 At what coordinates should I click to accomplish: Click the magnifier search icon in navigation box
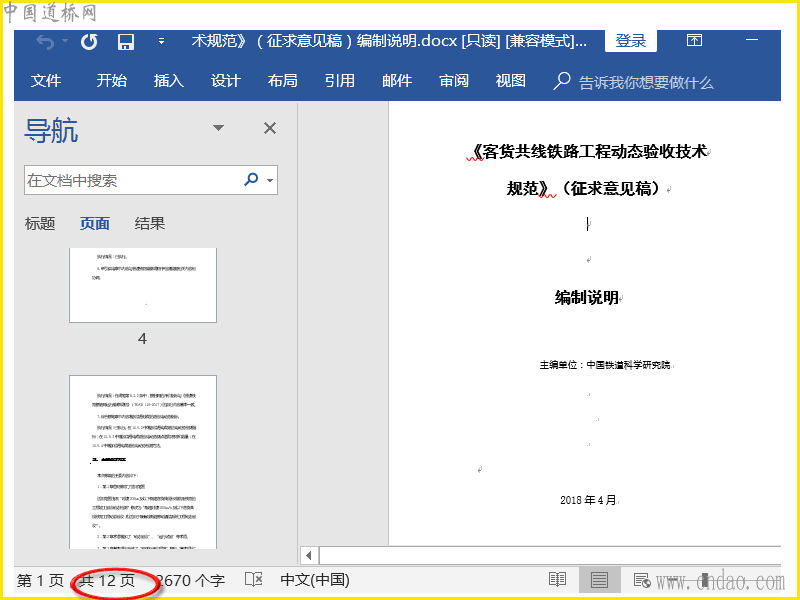[251, 180]
